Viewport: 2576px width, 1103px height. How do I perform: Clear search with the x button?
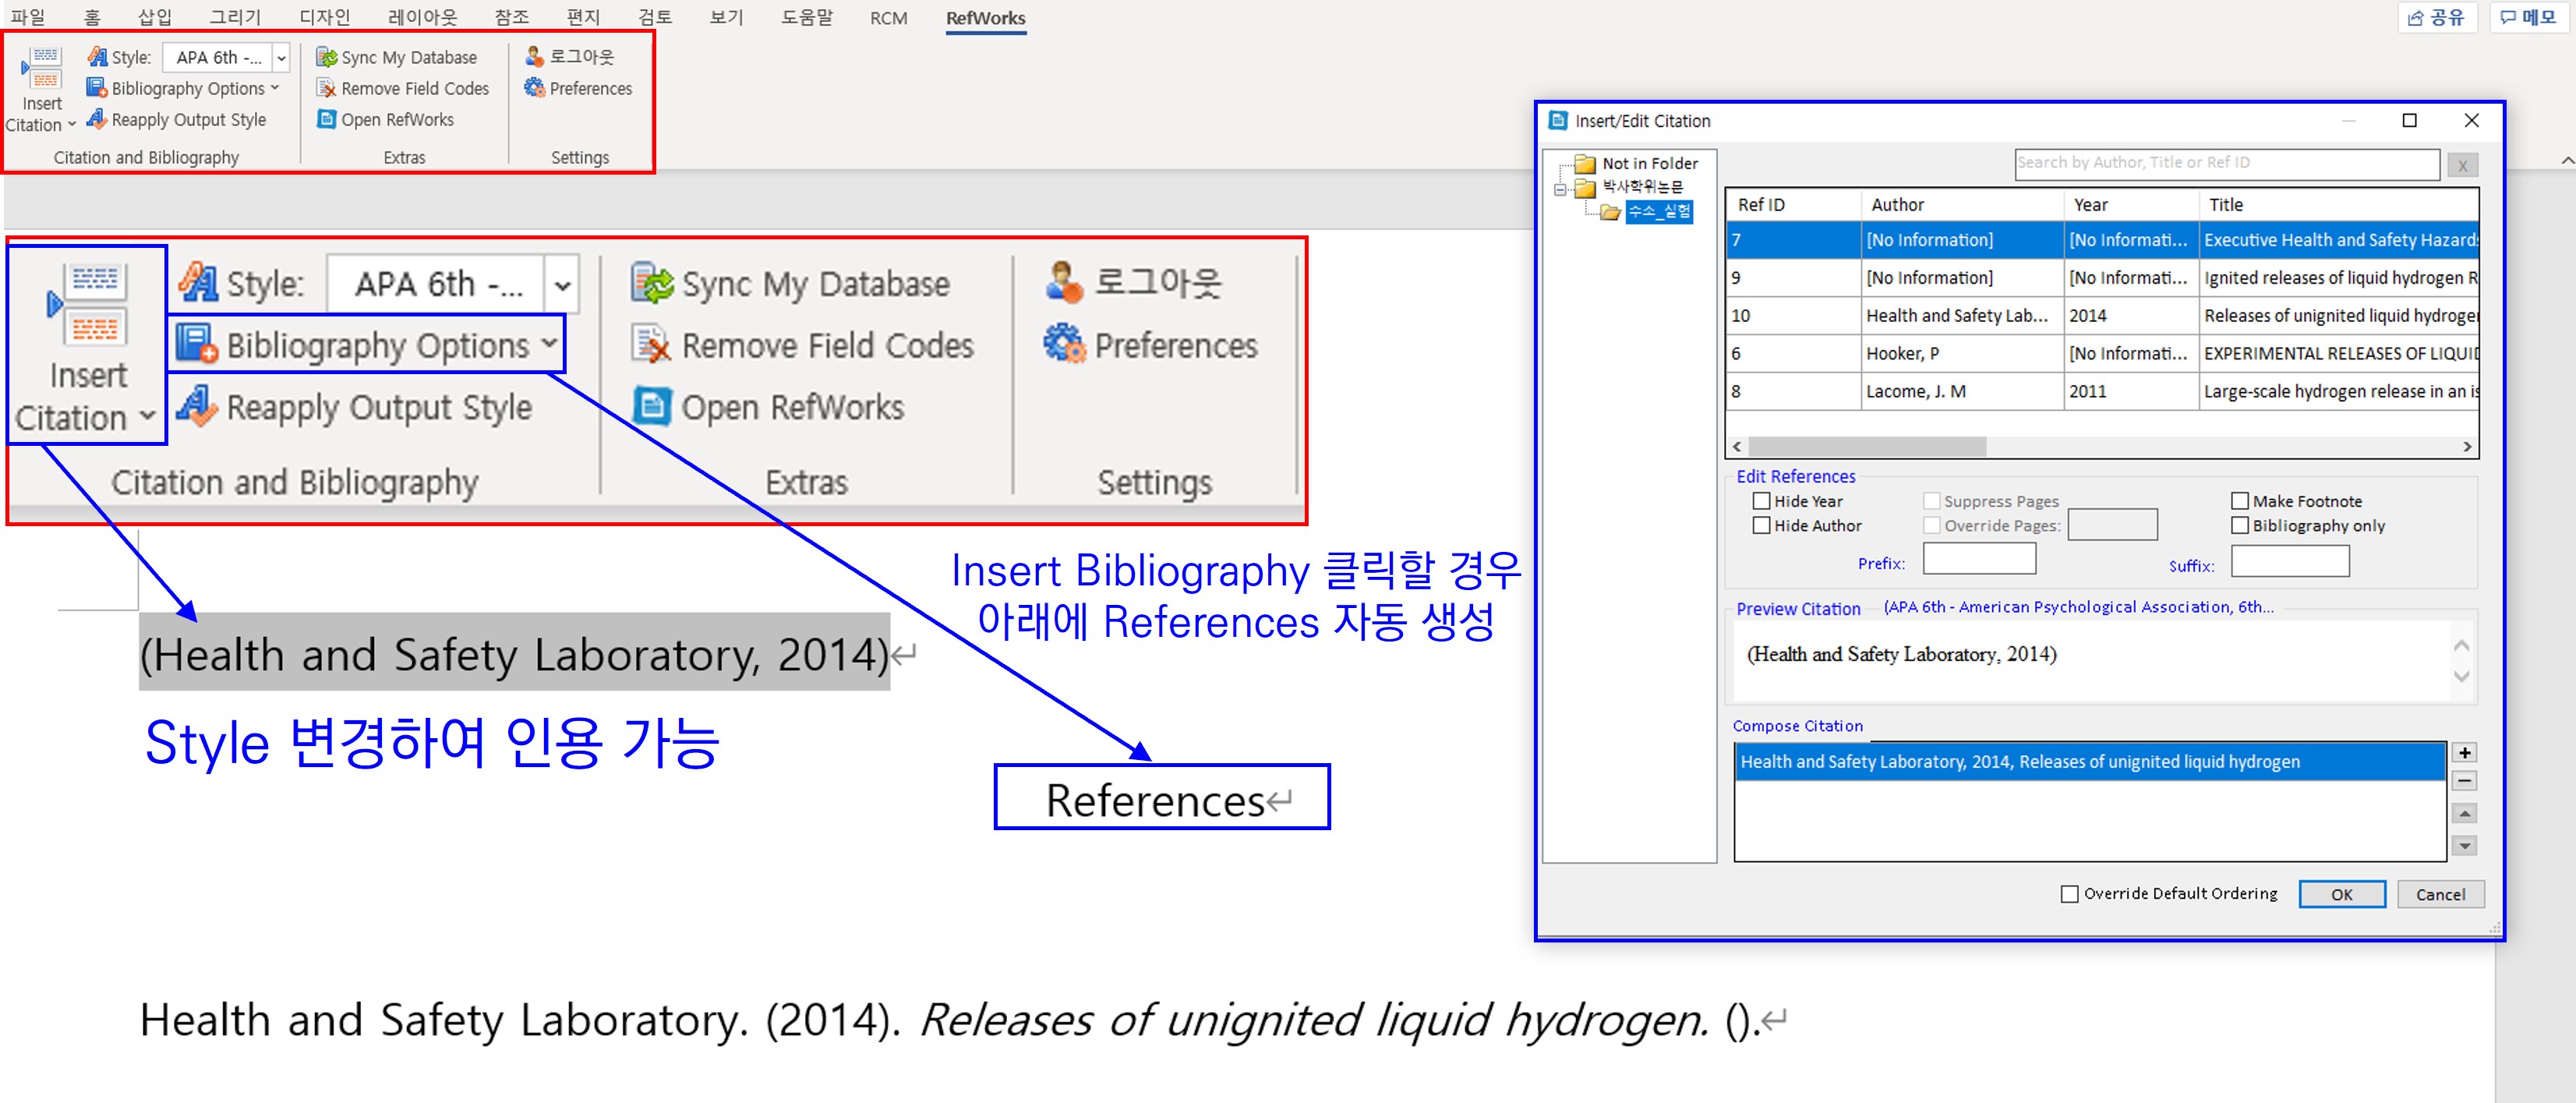coord(2462,166)
